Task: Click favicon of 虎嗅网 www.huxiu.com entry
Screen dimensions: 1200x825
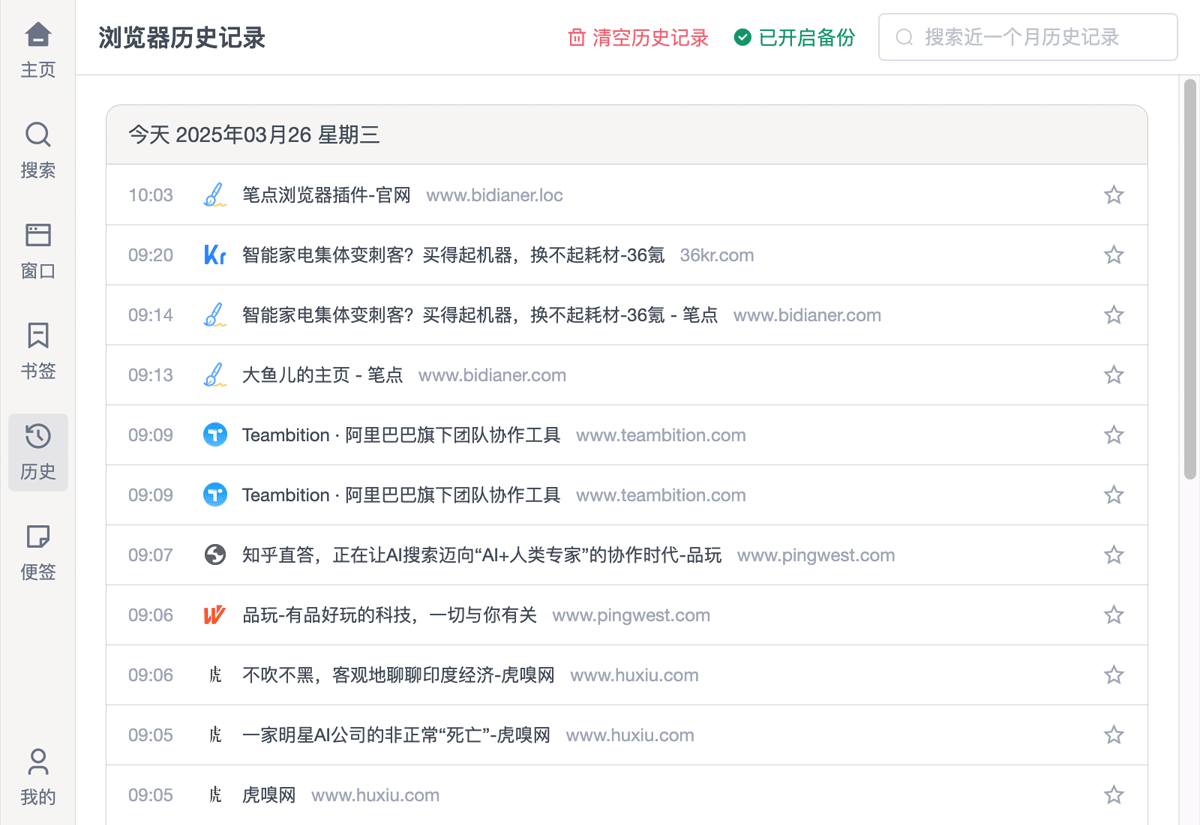Action: (215, 795)
